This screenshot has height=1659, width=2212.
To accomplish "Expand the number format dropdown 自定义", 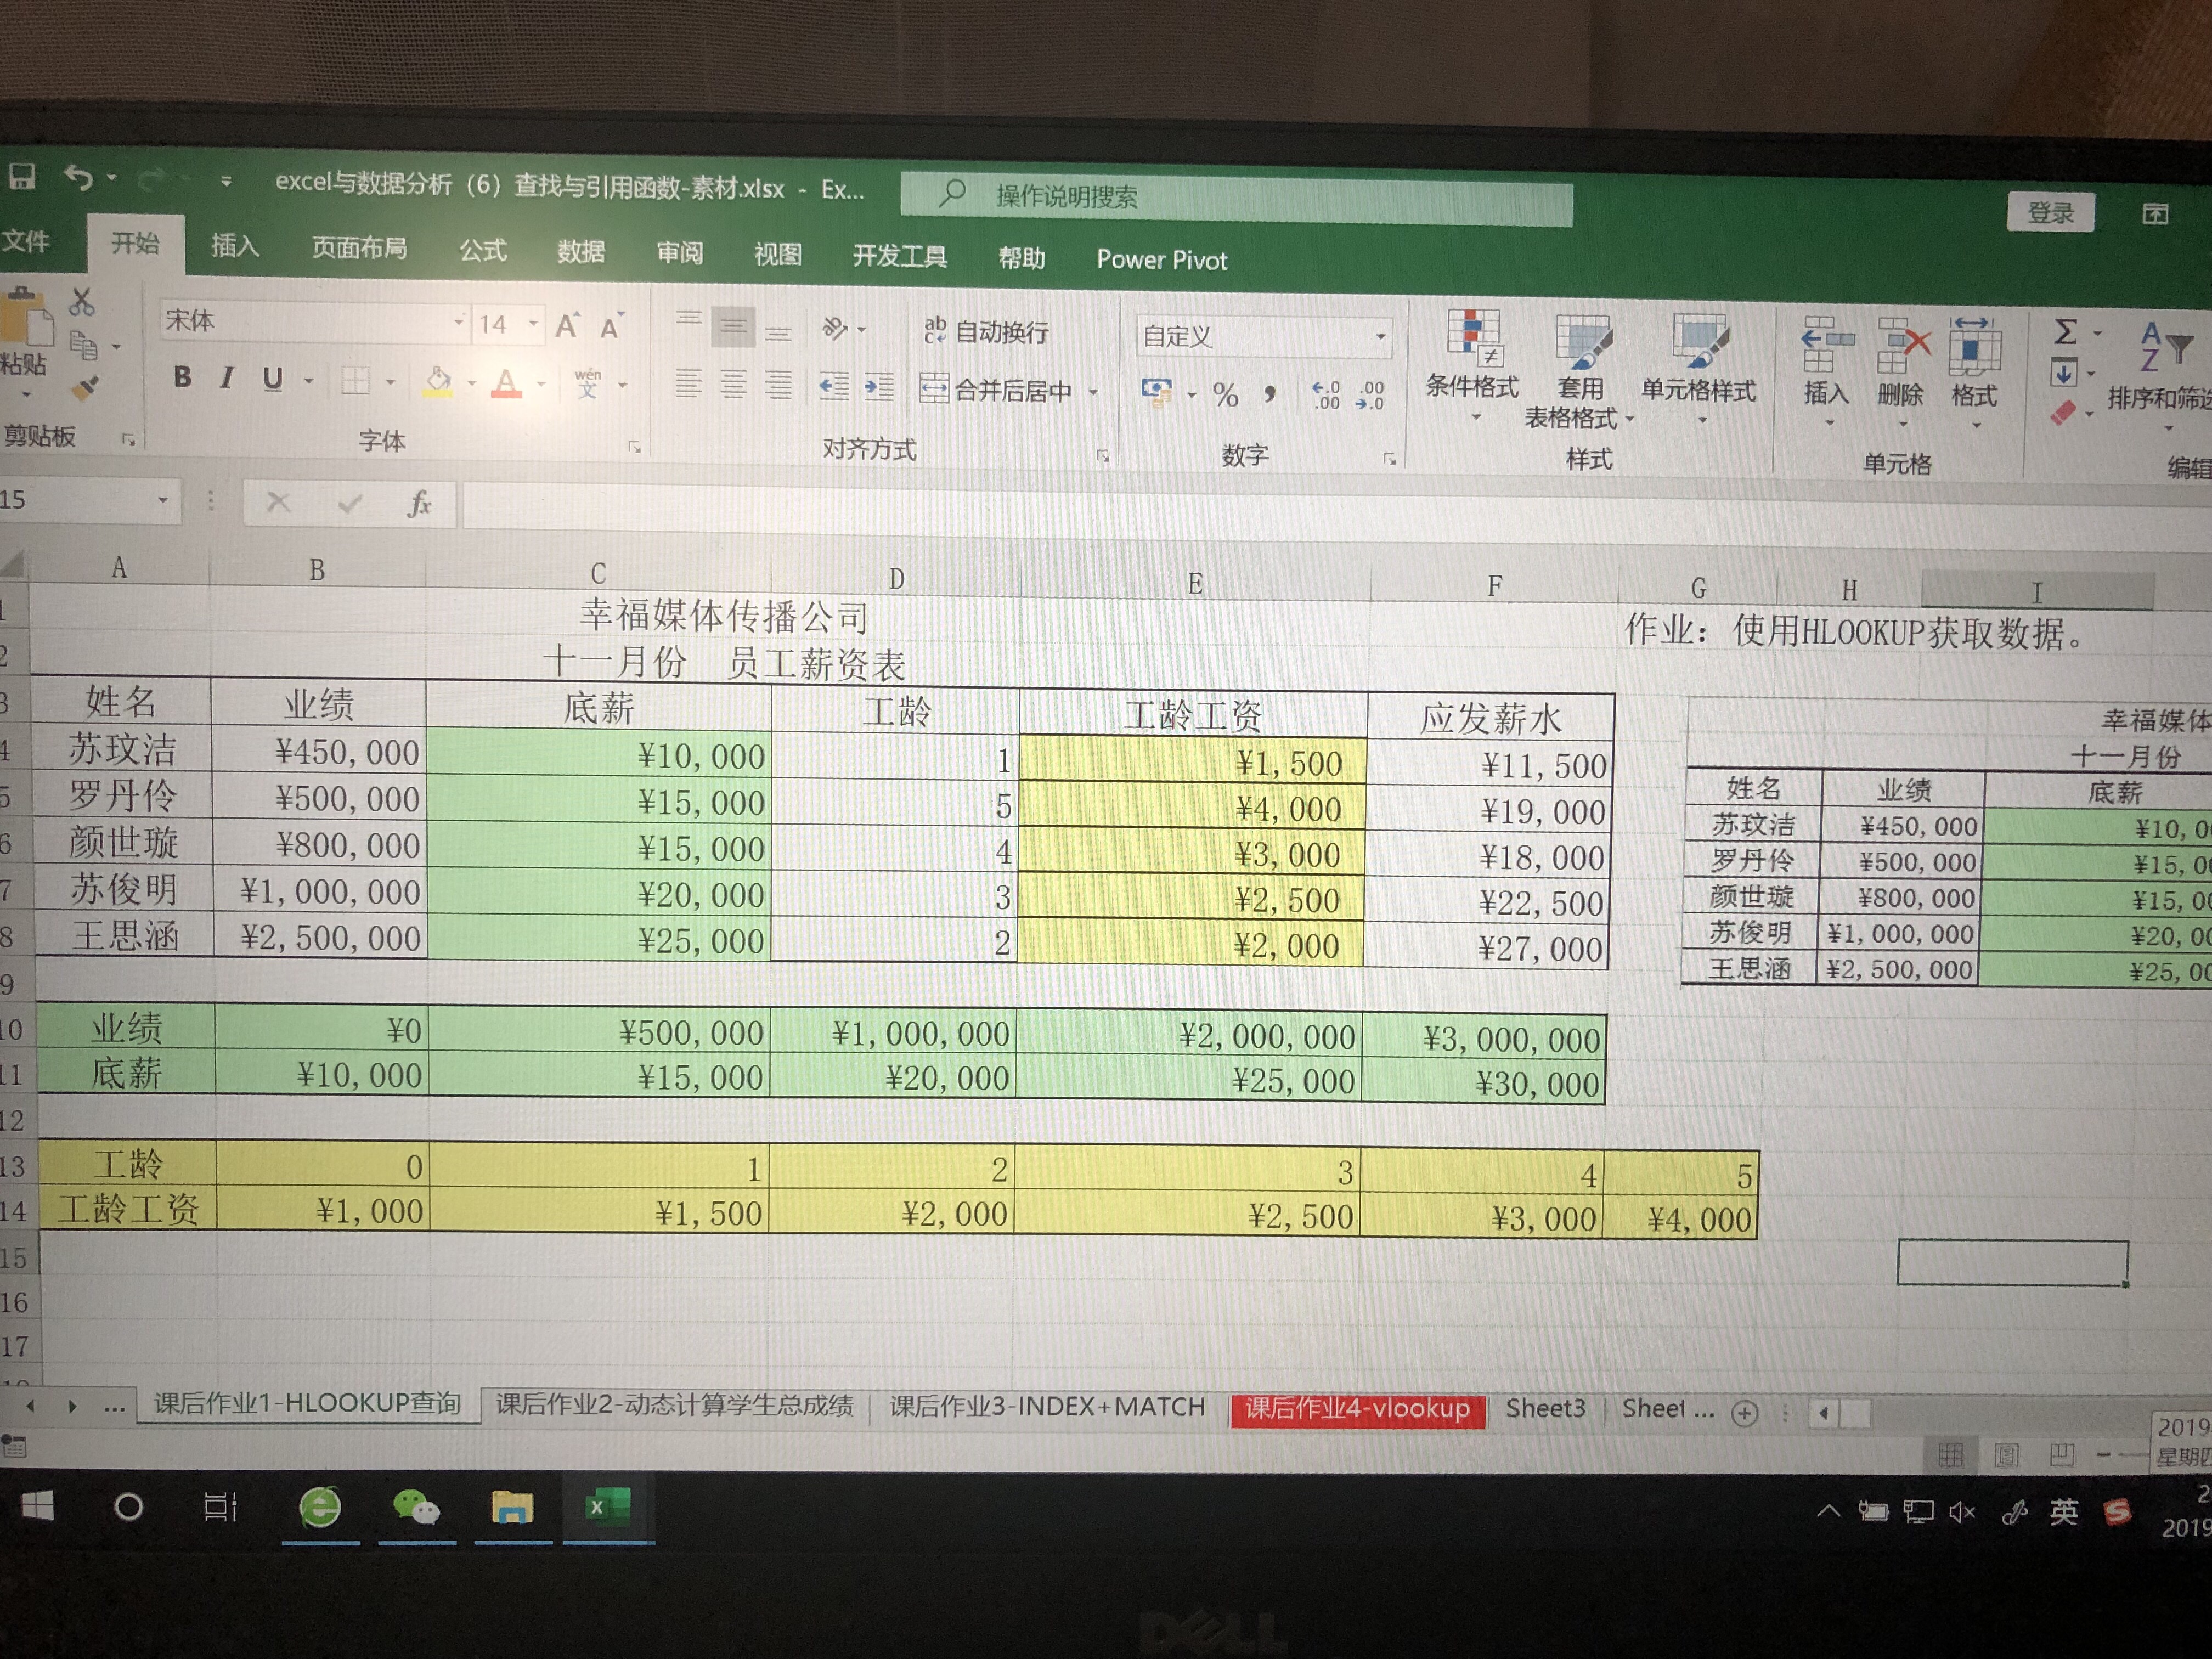I will [x=1380, y=337].
